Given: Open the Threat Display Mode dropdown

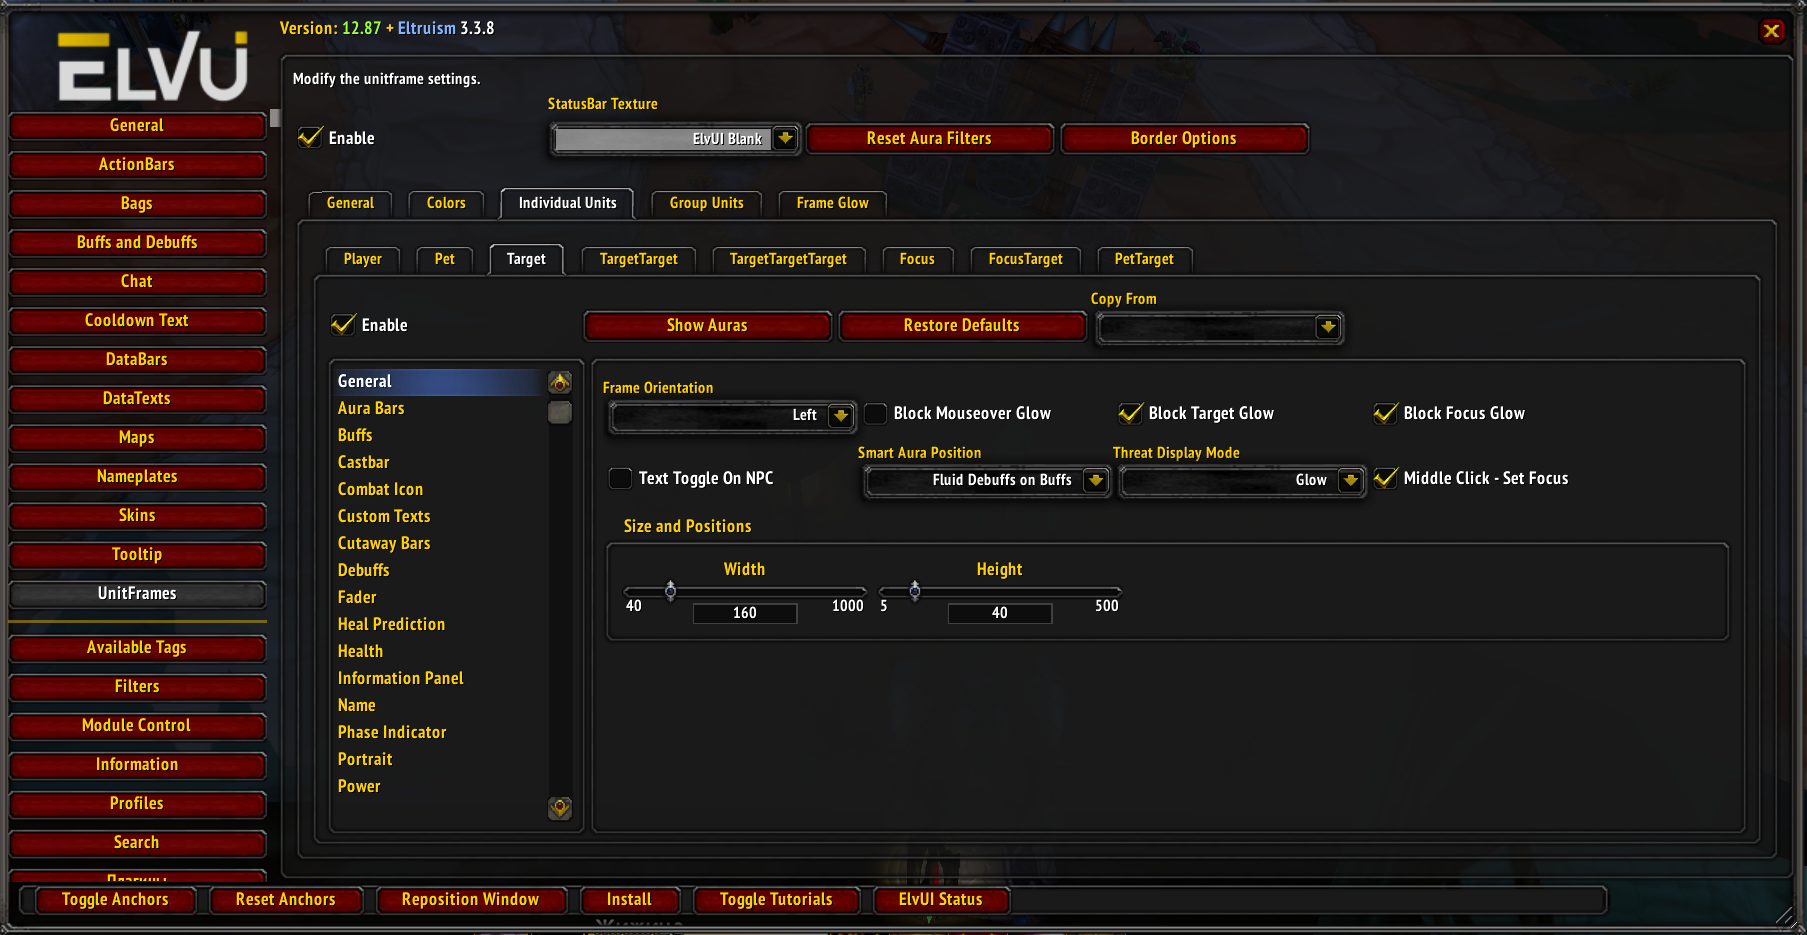Looking at the screenshot, I should [1351, 480].
